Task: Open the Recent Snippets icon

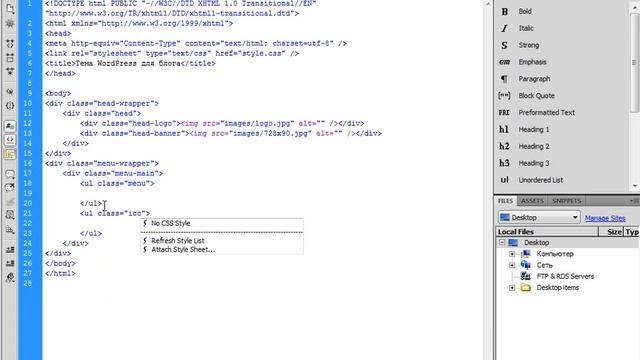Action: pyautogui.click(x=10, y=215)
